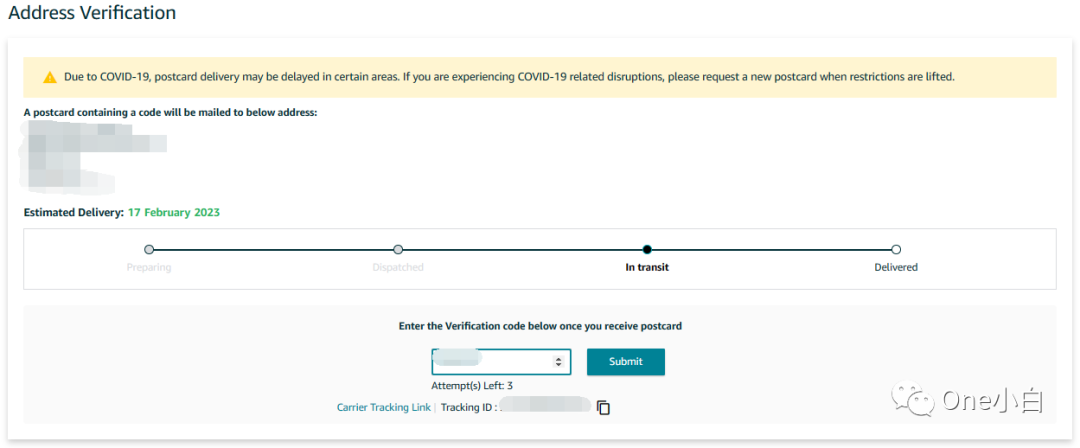Click the verification code spinner arrows

559,362
